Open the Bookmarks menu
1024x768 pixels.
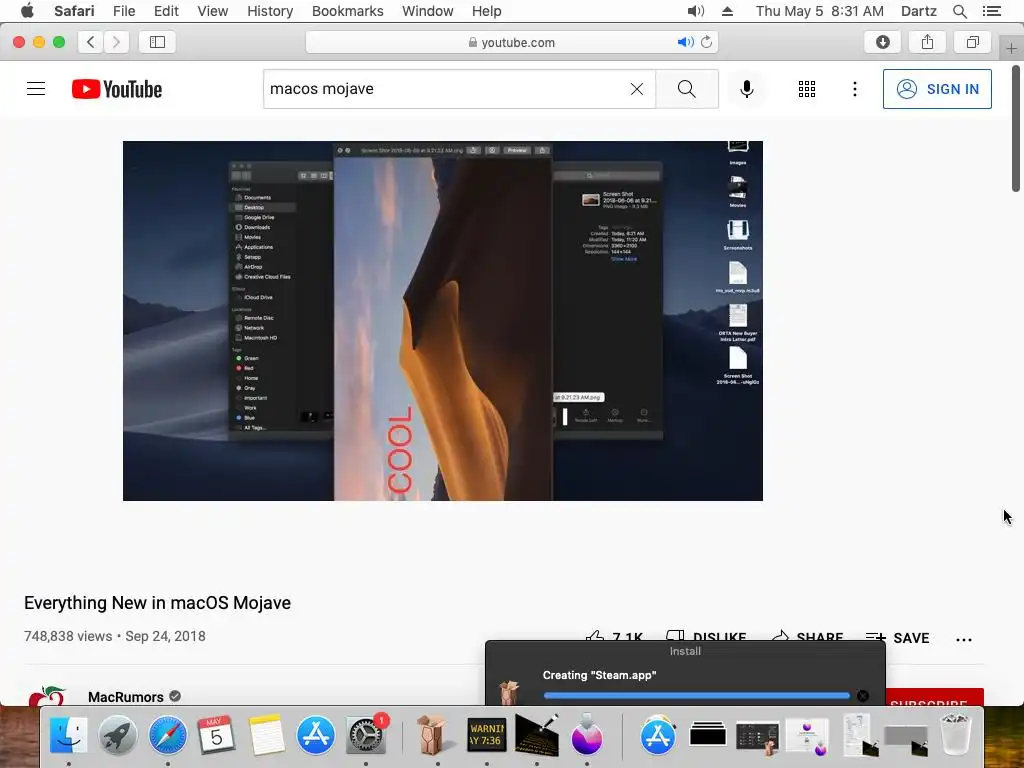tap(347, 11)
